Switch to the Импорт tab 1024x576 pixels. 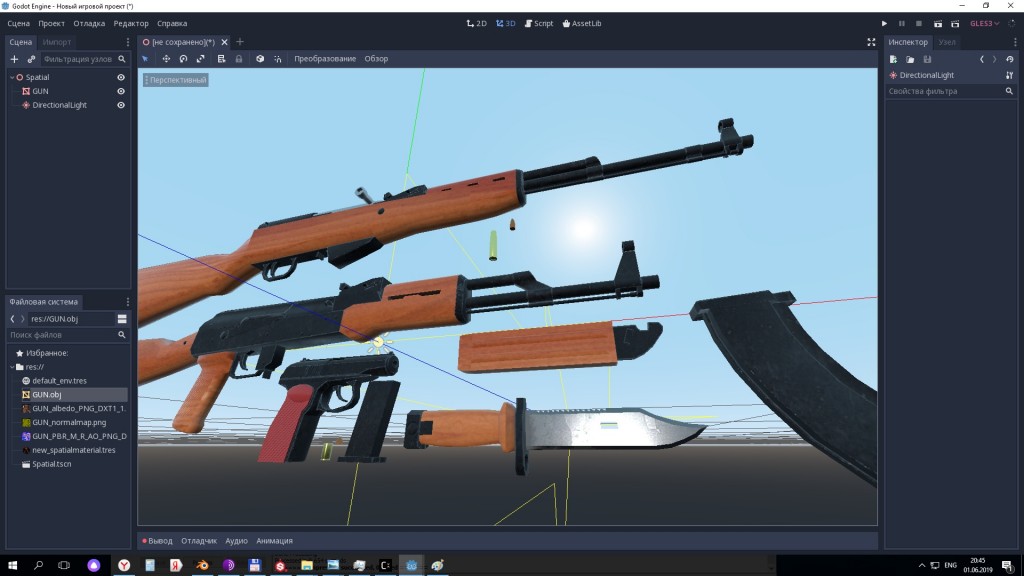tap(57, 42)
